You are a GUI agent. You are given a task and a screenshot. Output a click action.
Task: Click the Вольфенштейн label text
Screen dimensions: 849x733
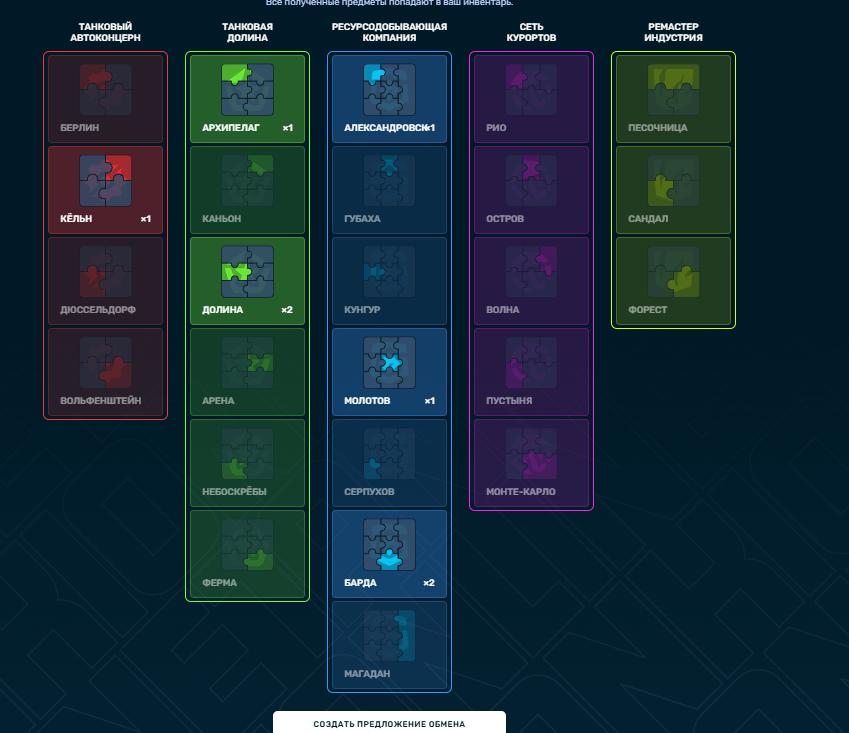101,401
